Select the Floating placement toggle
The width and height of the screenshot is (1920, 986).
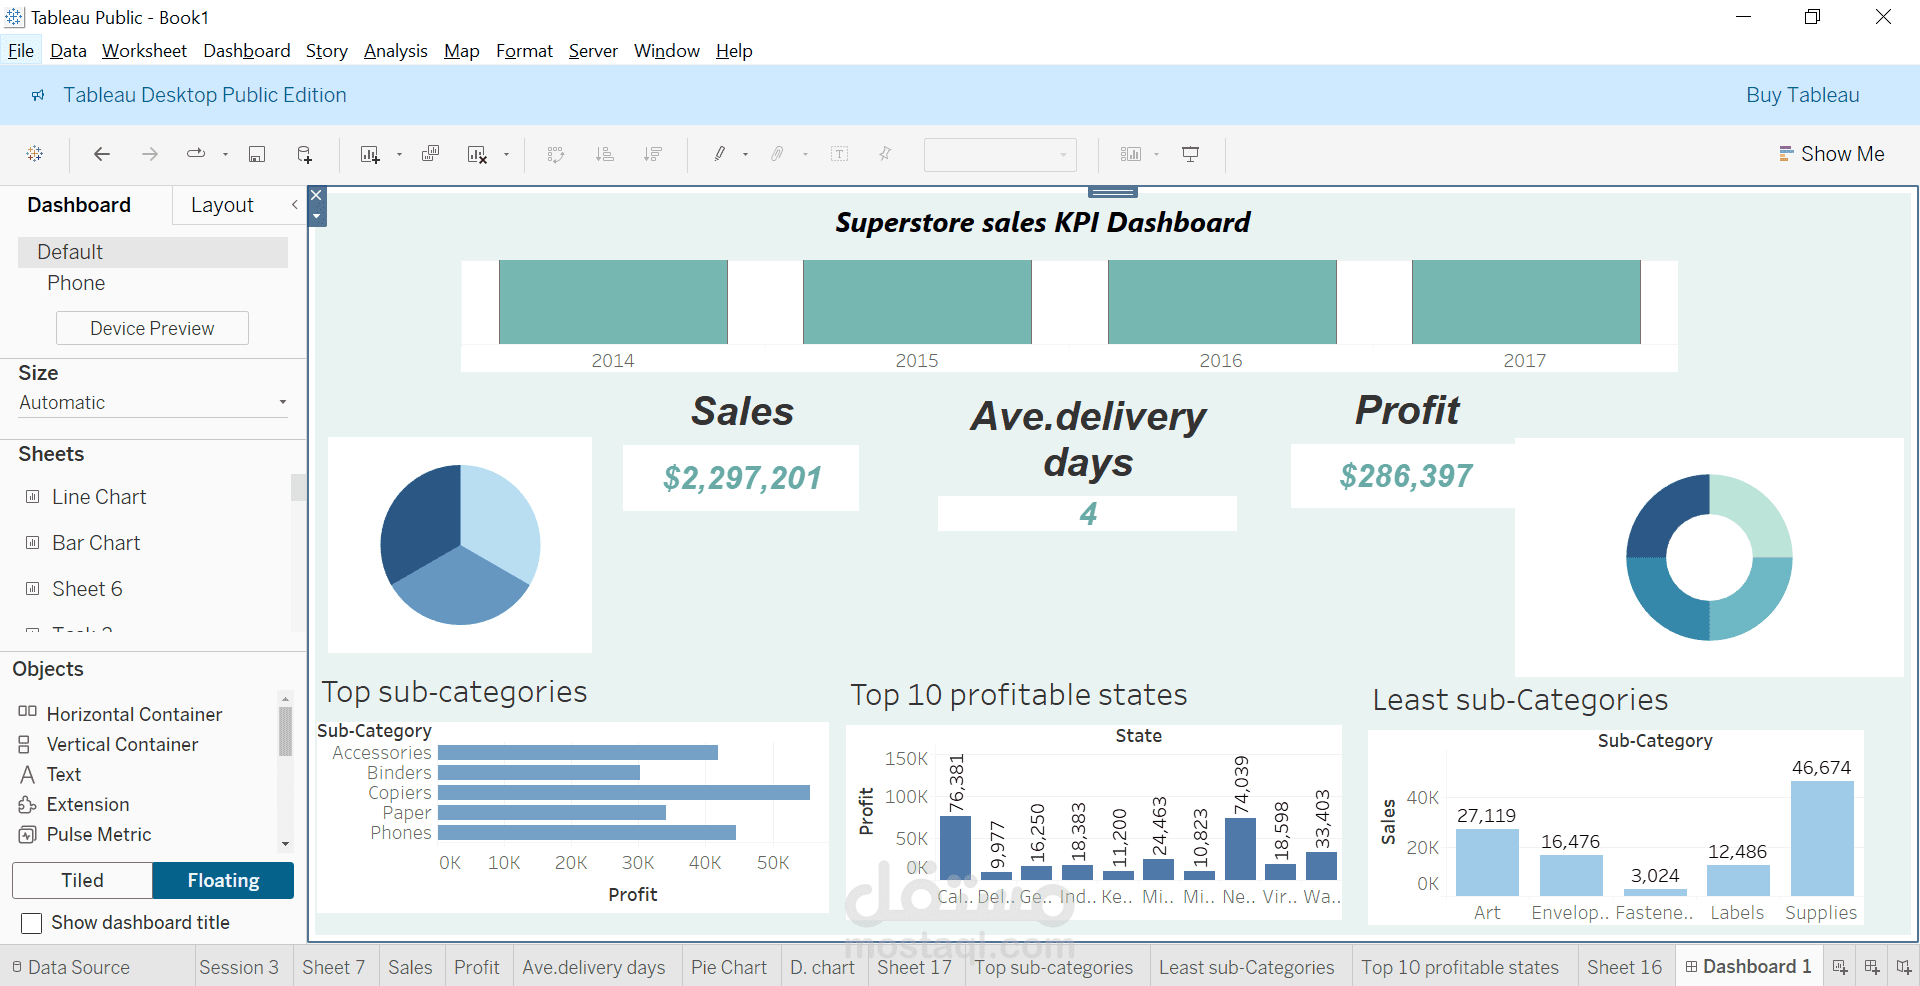pos(223,880)
